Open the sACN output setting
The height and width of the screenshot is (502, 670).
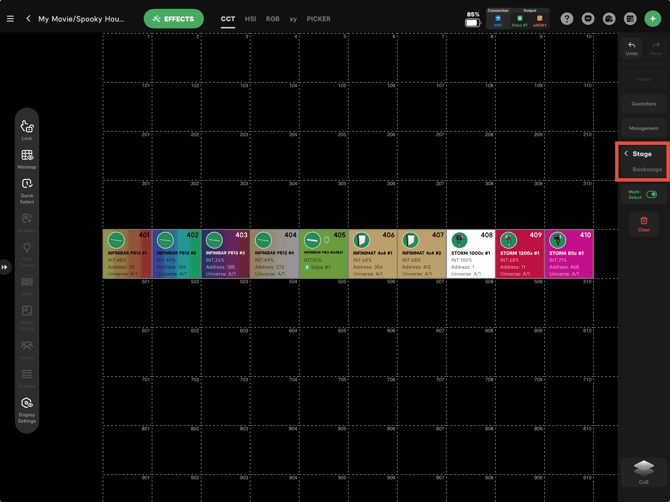(x=540, y=21)
